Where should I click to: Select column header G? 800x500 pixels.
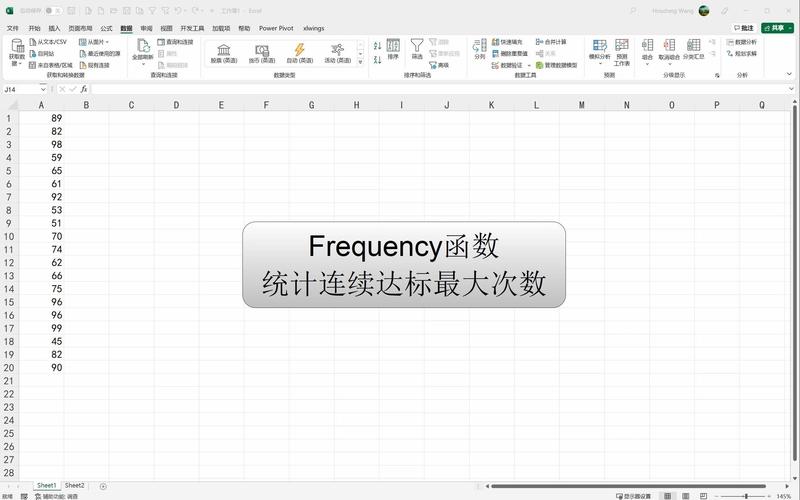pos(311,105)
